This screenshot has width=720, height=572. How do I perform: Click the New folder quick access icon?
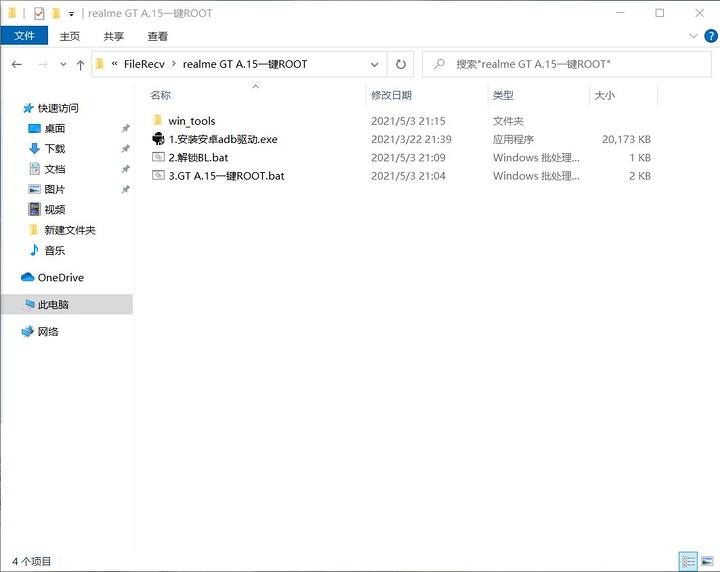point(56,13)
